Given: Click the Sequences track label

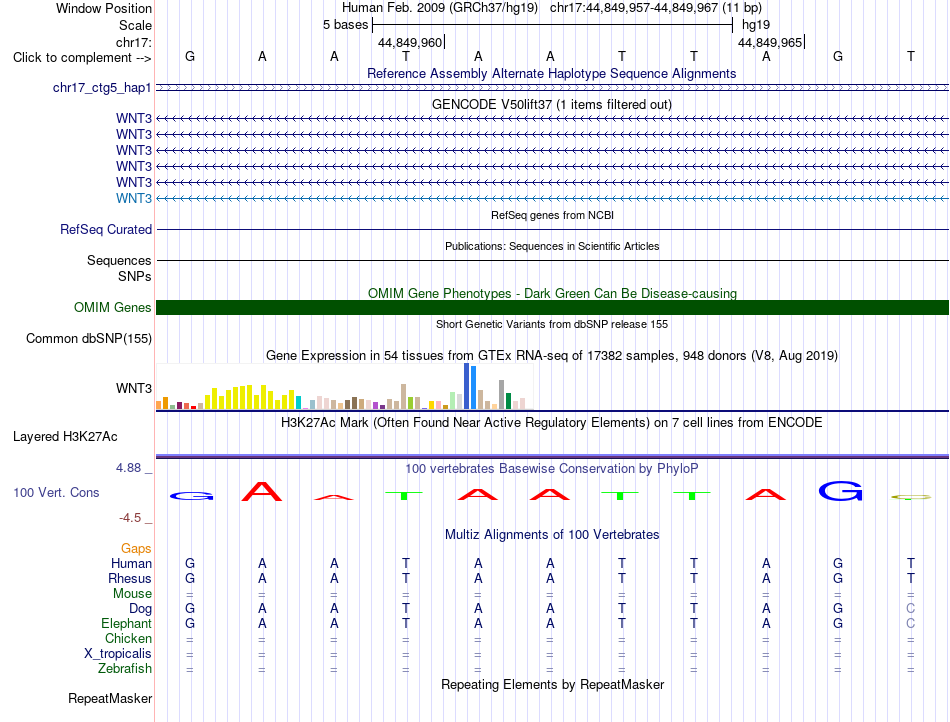Looking at the screenshot, I should click(x=119, y=260).
